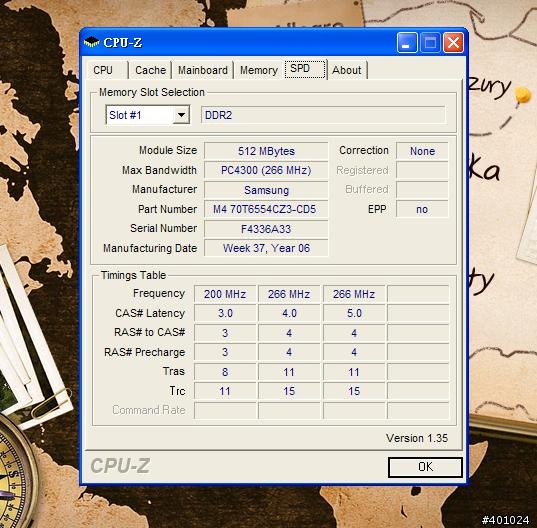Click the OK button
Image resolution: width=537 pixels, height=528 pixels.
click(425, 467)
